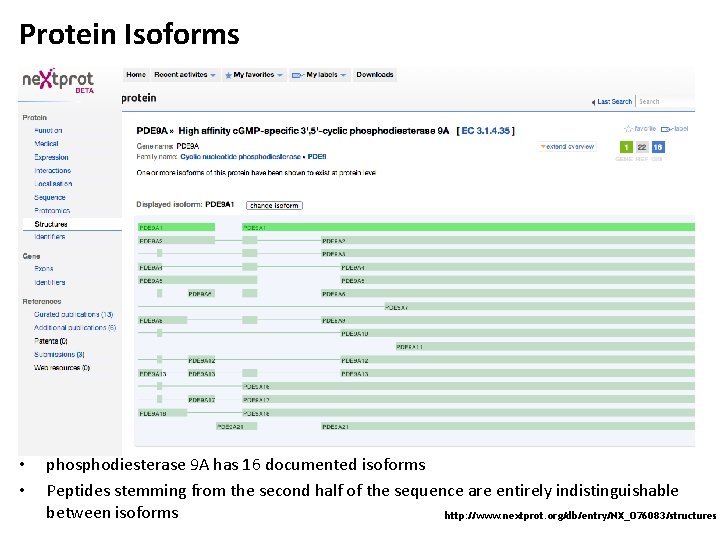The image size is (720, 540).
Task: Click the blue count badge showing 16
Action: [x=658, y=147]
